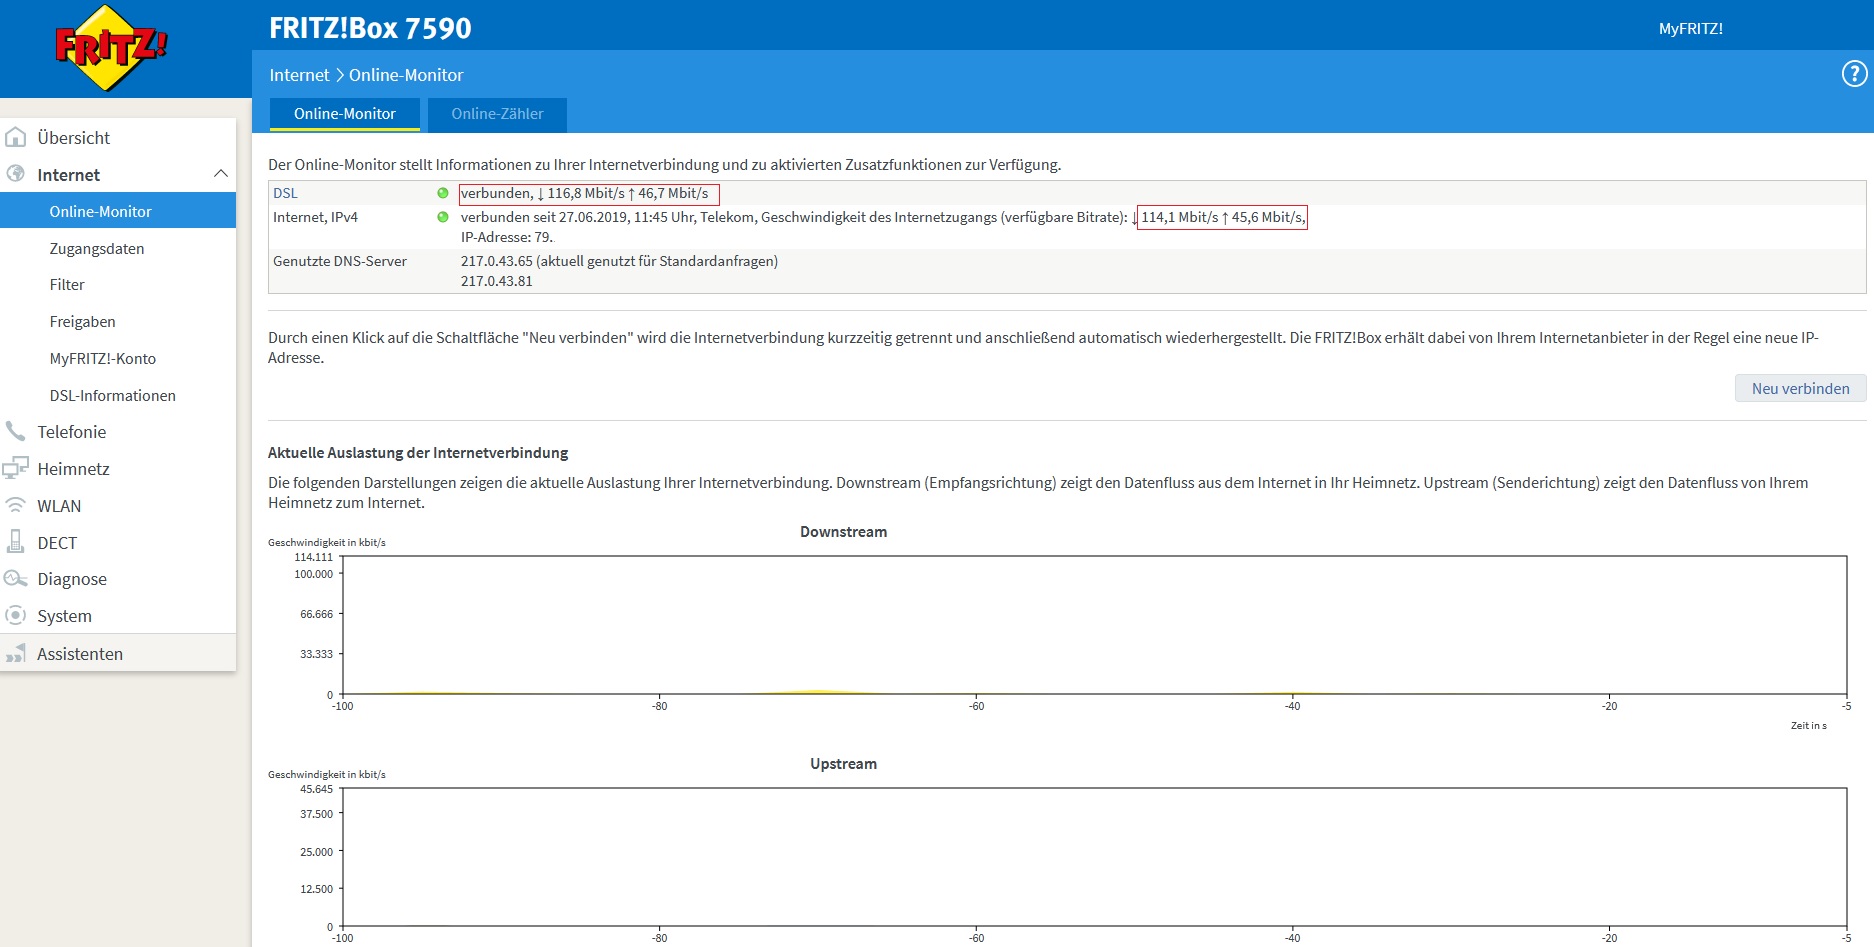The image size is (1874, 947).
Task: Select the Online-Monitor tab
Action: click(345, 114)
